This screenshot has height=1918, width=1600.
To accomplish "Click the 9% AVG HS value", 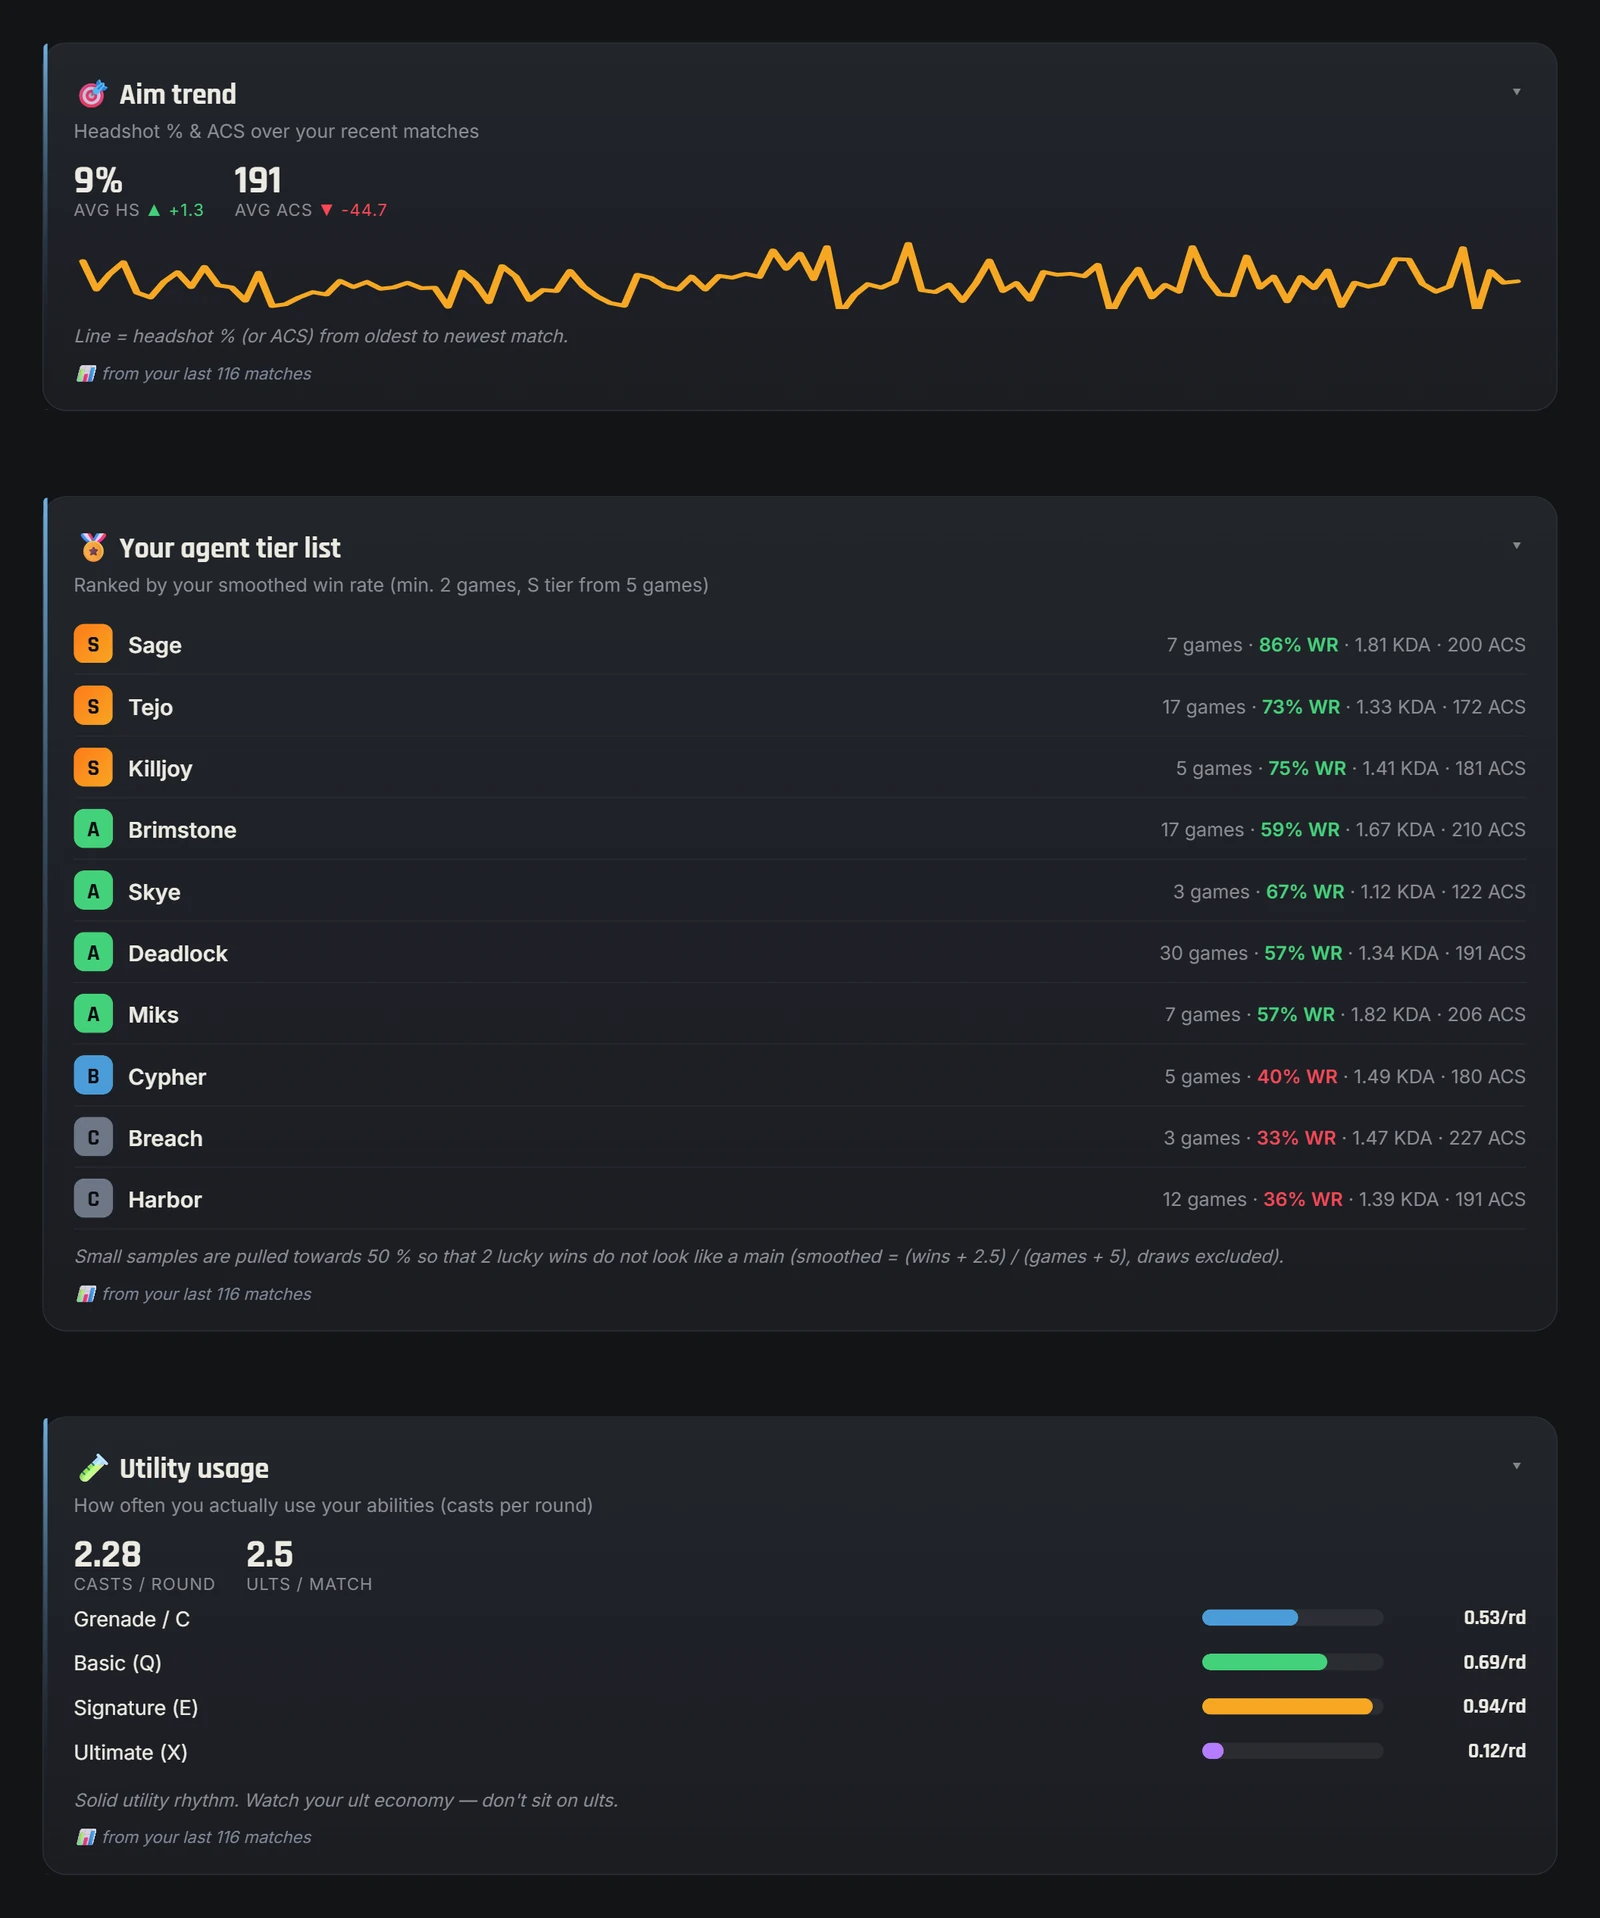I will click(x=98, y=181).
